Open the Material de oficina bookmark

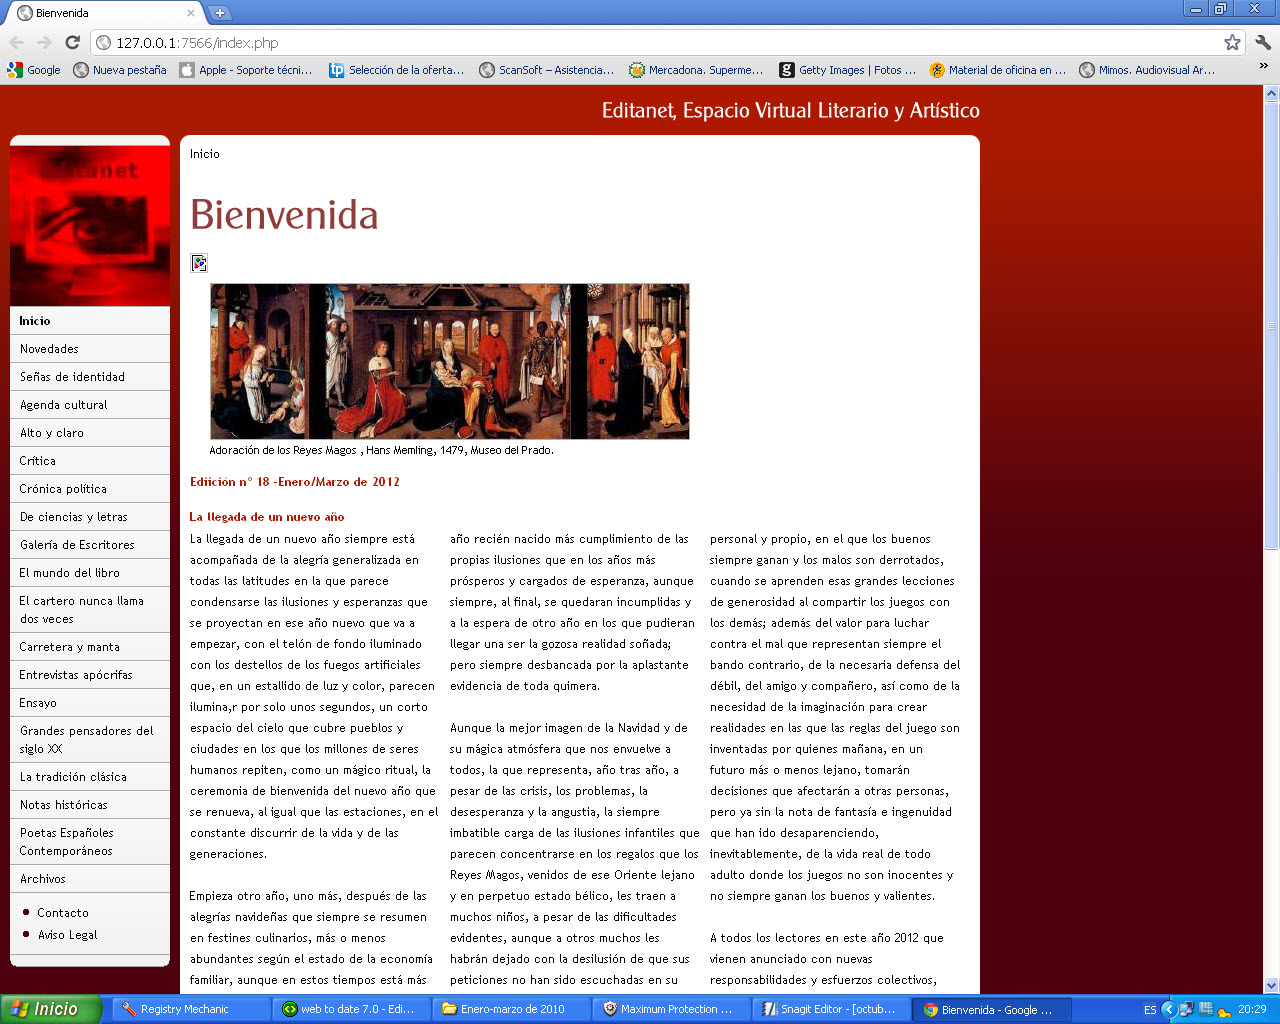tap(998, 70)
